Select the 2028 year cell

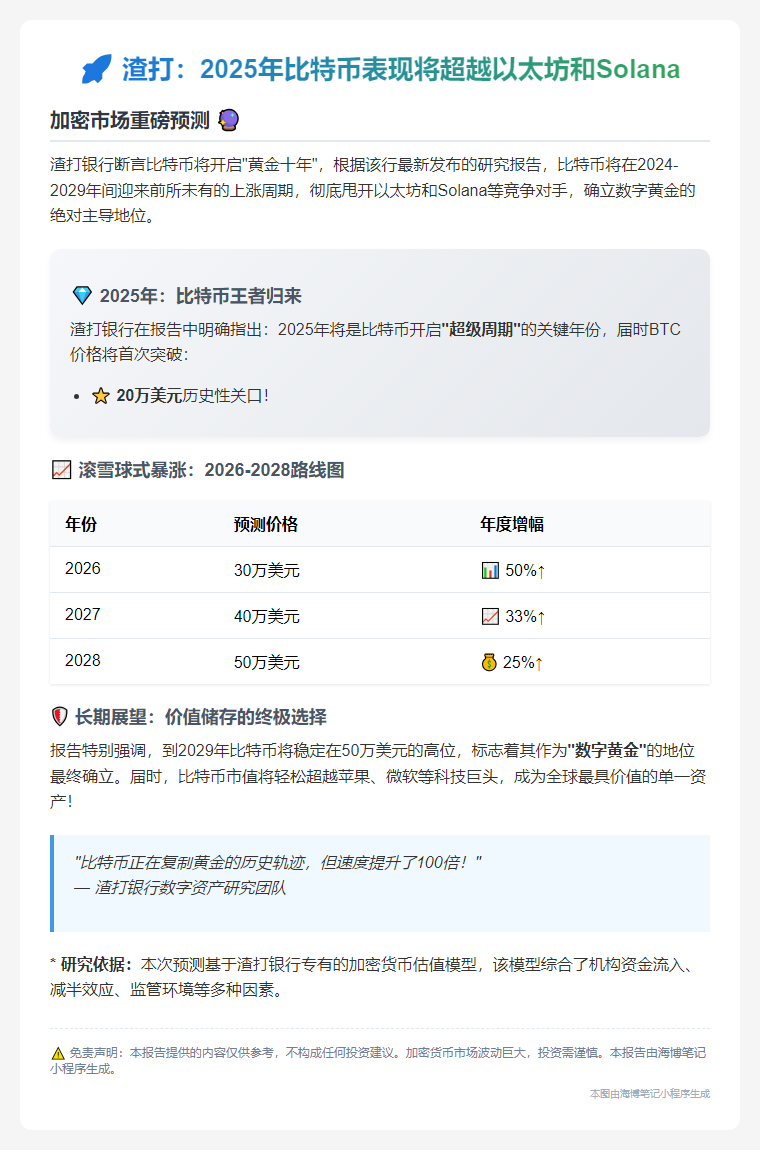[x=83, y=661]
